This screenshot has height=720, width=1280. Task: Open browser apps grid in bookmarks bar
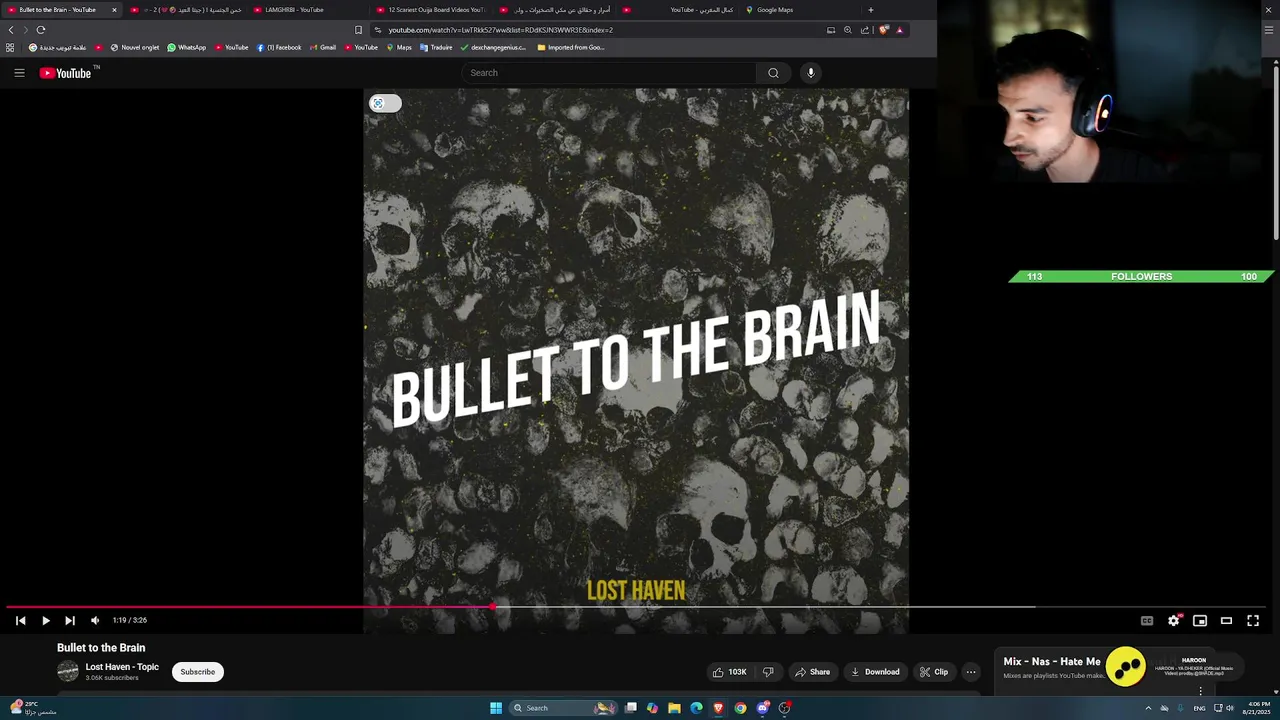point(10,47)
